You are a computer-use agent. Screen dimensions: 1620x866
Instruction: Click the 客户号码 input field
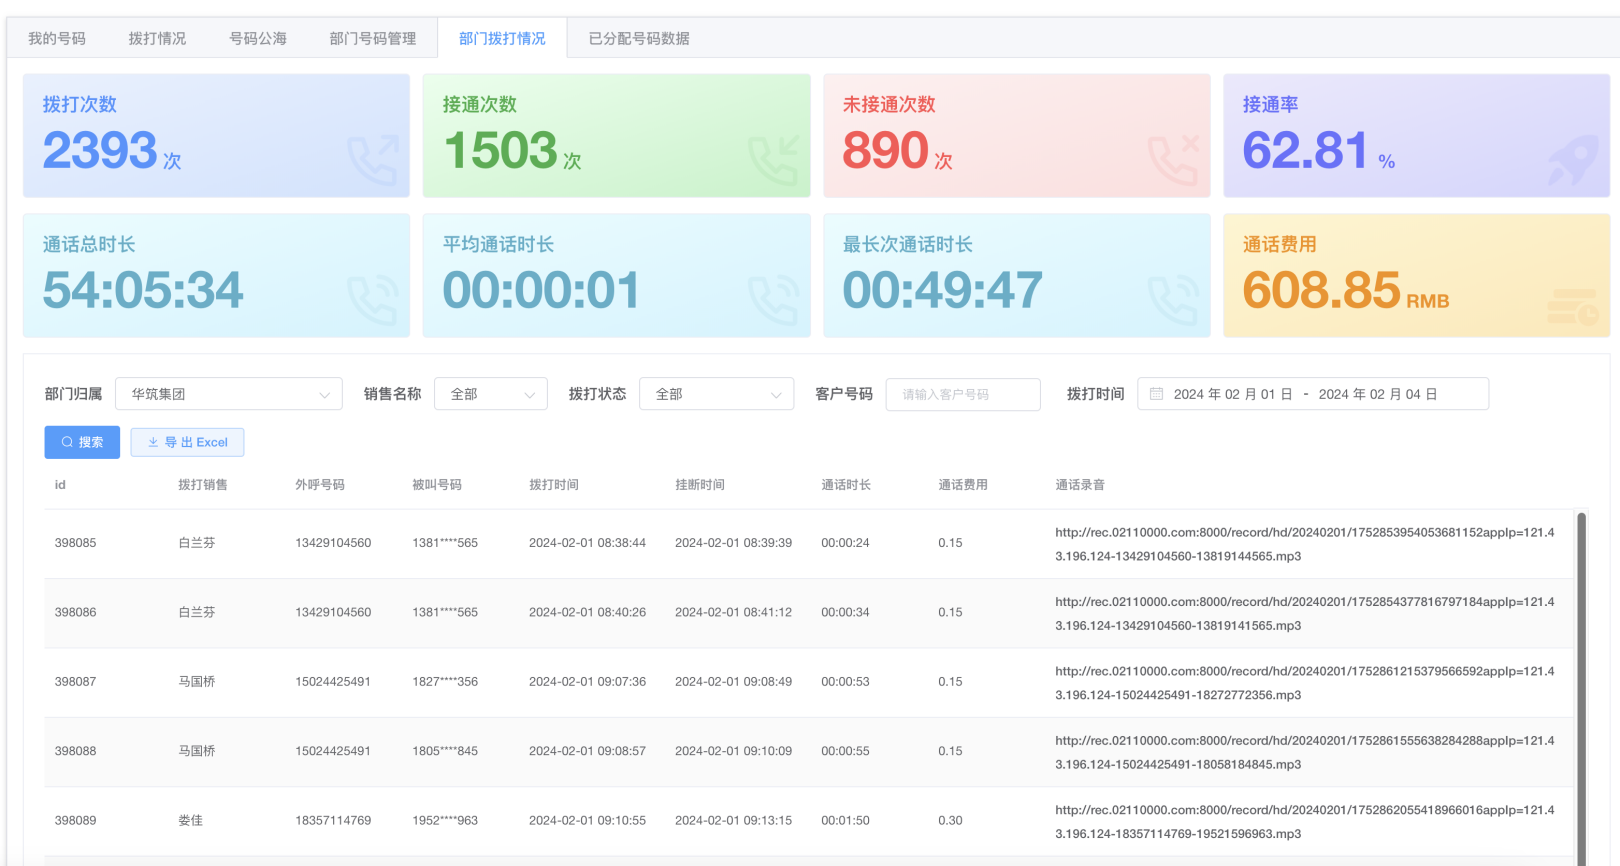pos(963,394)
